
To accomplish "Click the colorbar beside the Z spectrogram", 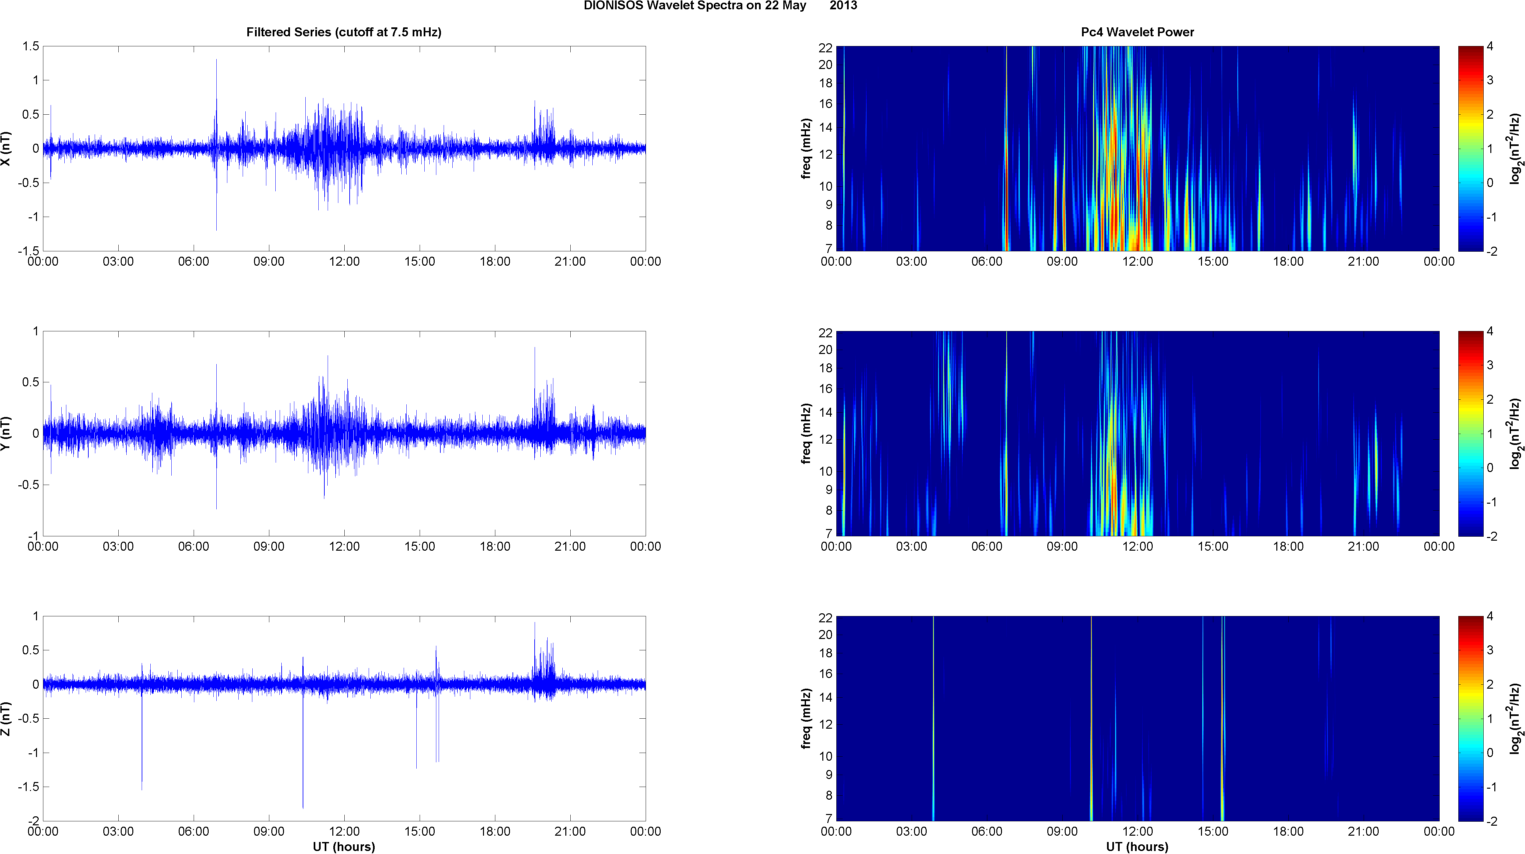I will [x=1470, y=718].
